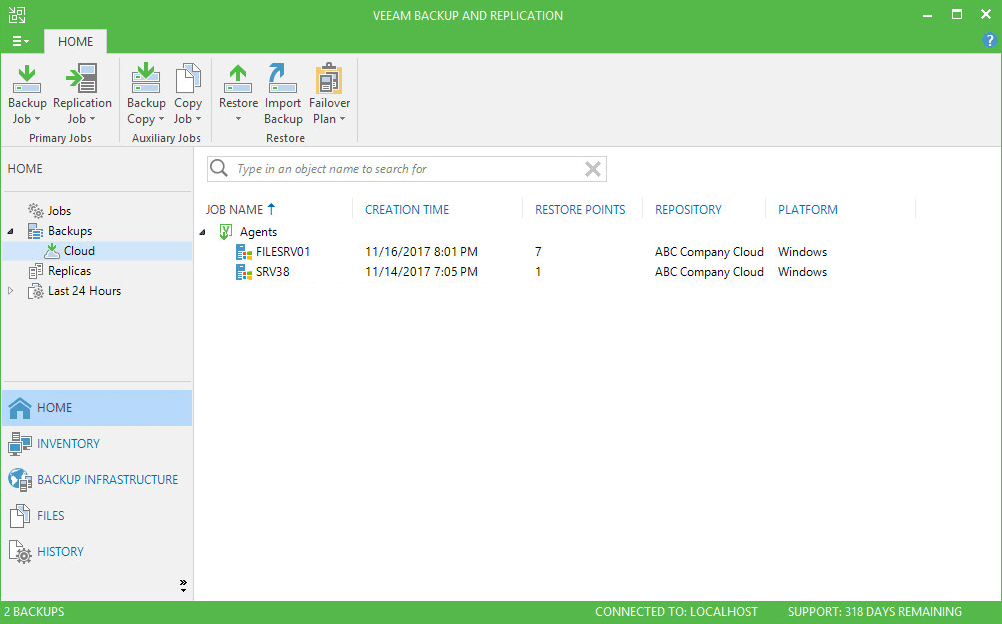The height and width of the screenshot is (624, 1002).
Task: Expand the Last 24 Hours tree node
Action: pyautogui.click(x=11, y=290)
